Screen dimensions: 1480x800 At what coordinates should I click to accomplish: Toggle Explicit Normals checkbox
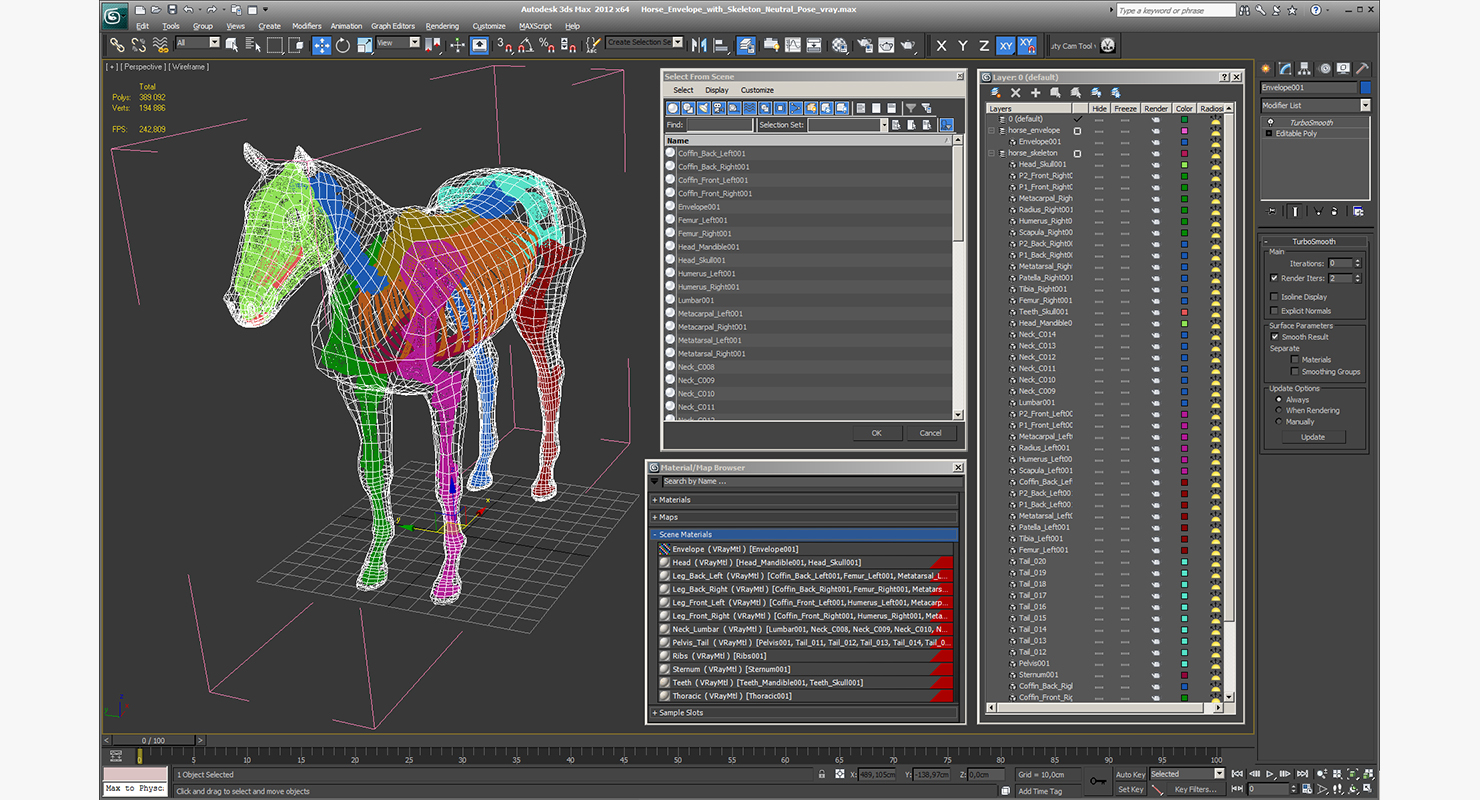tap(1273, 311)
